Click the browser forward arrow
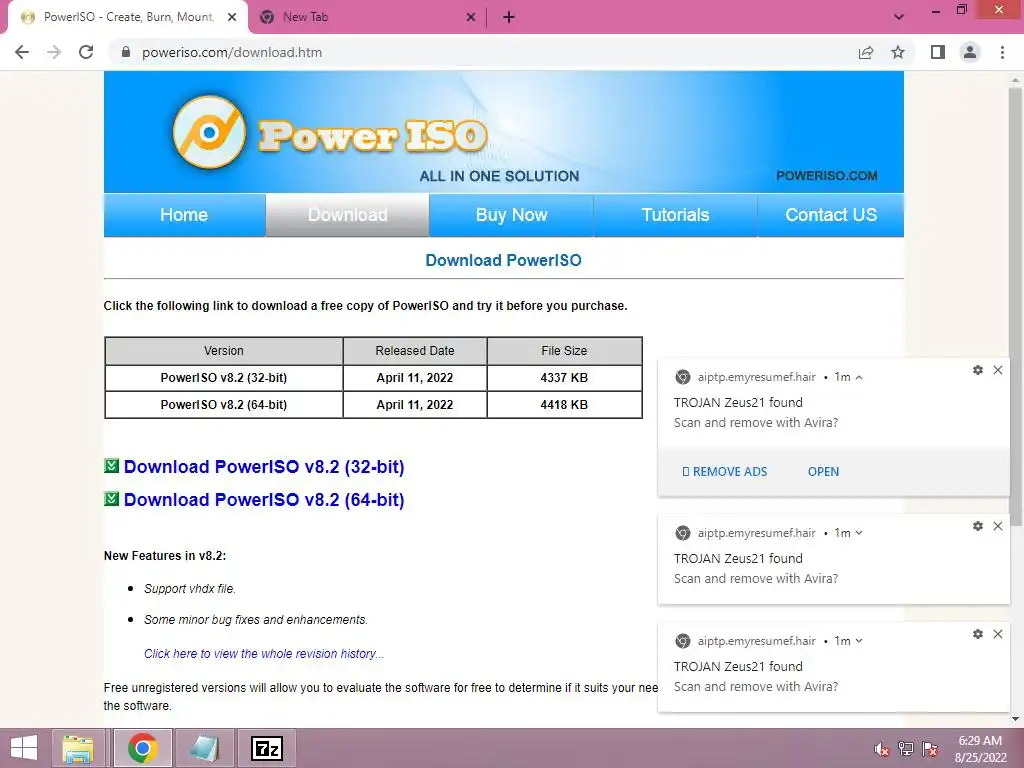Screen dimensions: 1024x768 [54, 52]
